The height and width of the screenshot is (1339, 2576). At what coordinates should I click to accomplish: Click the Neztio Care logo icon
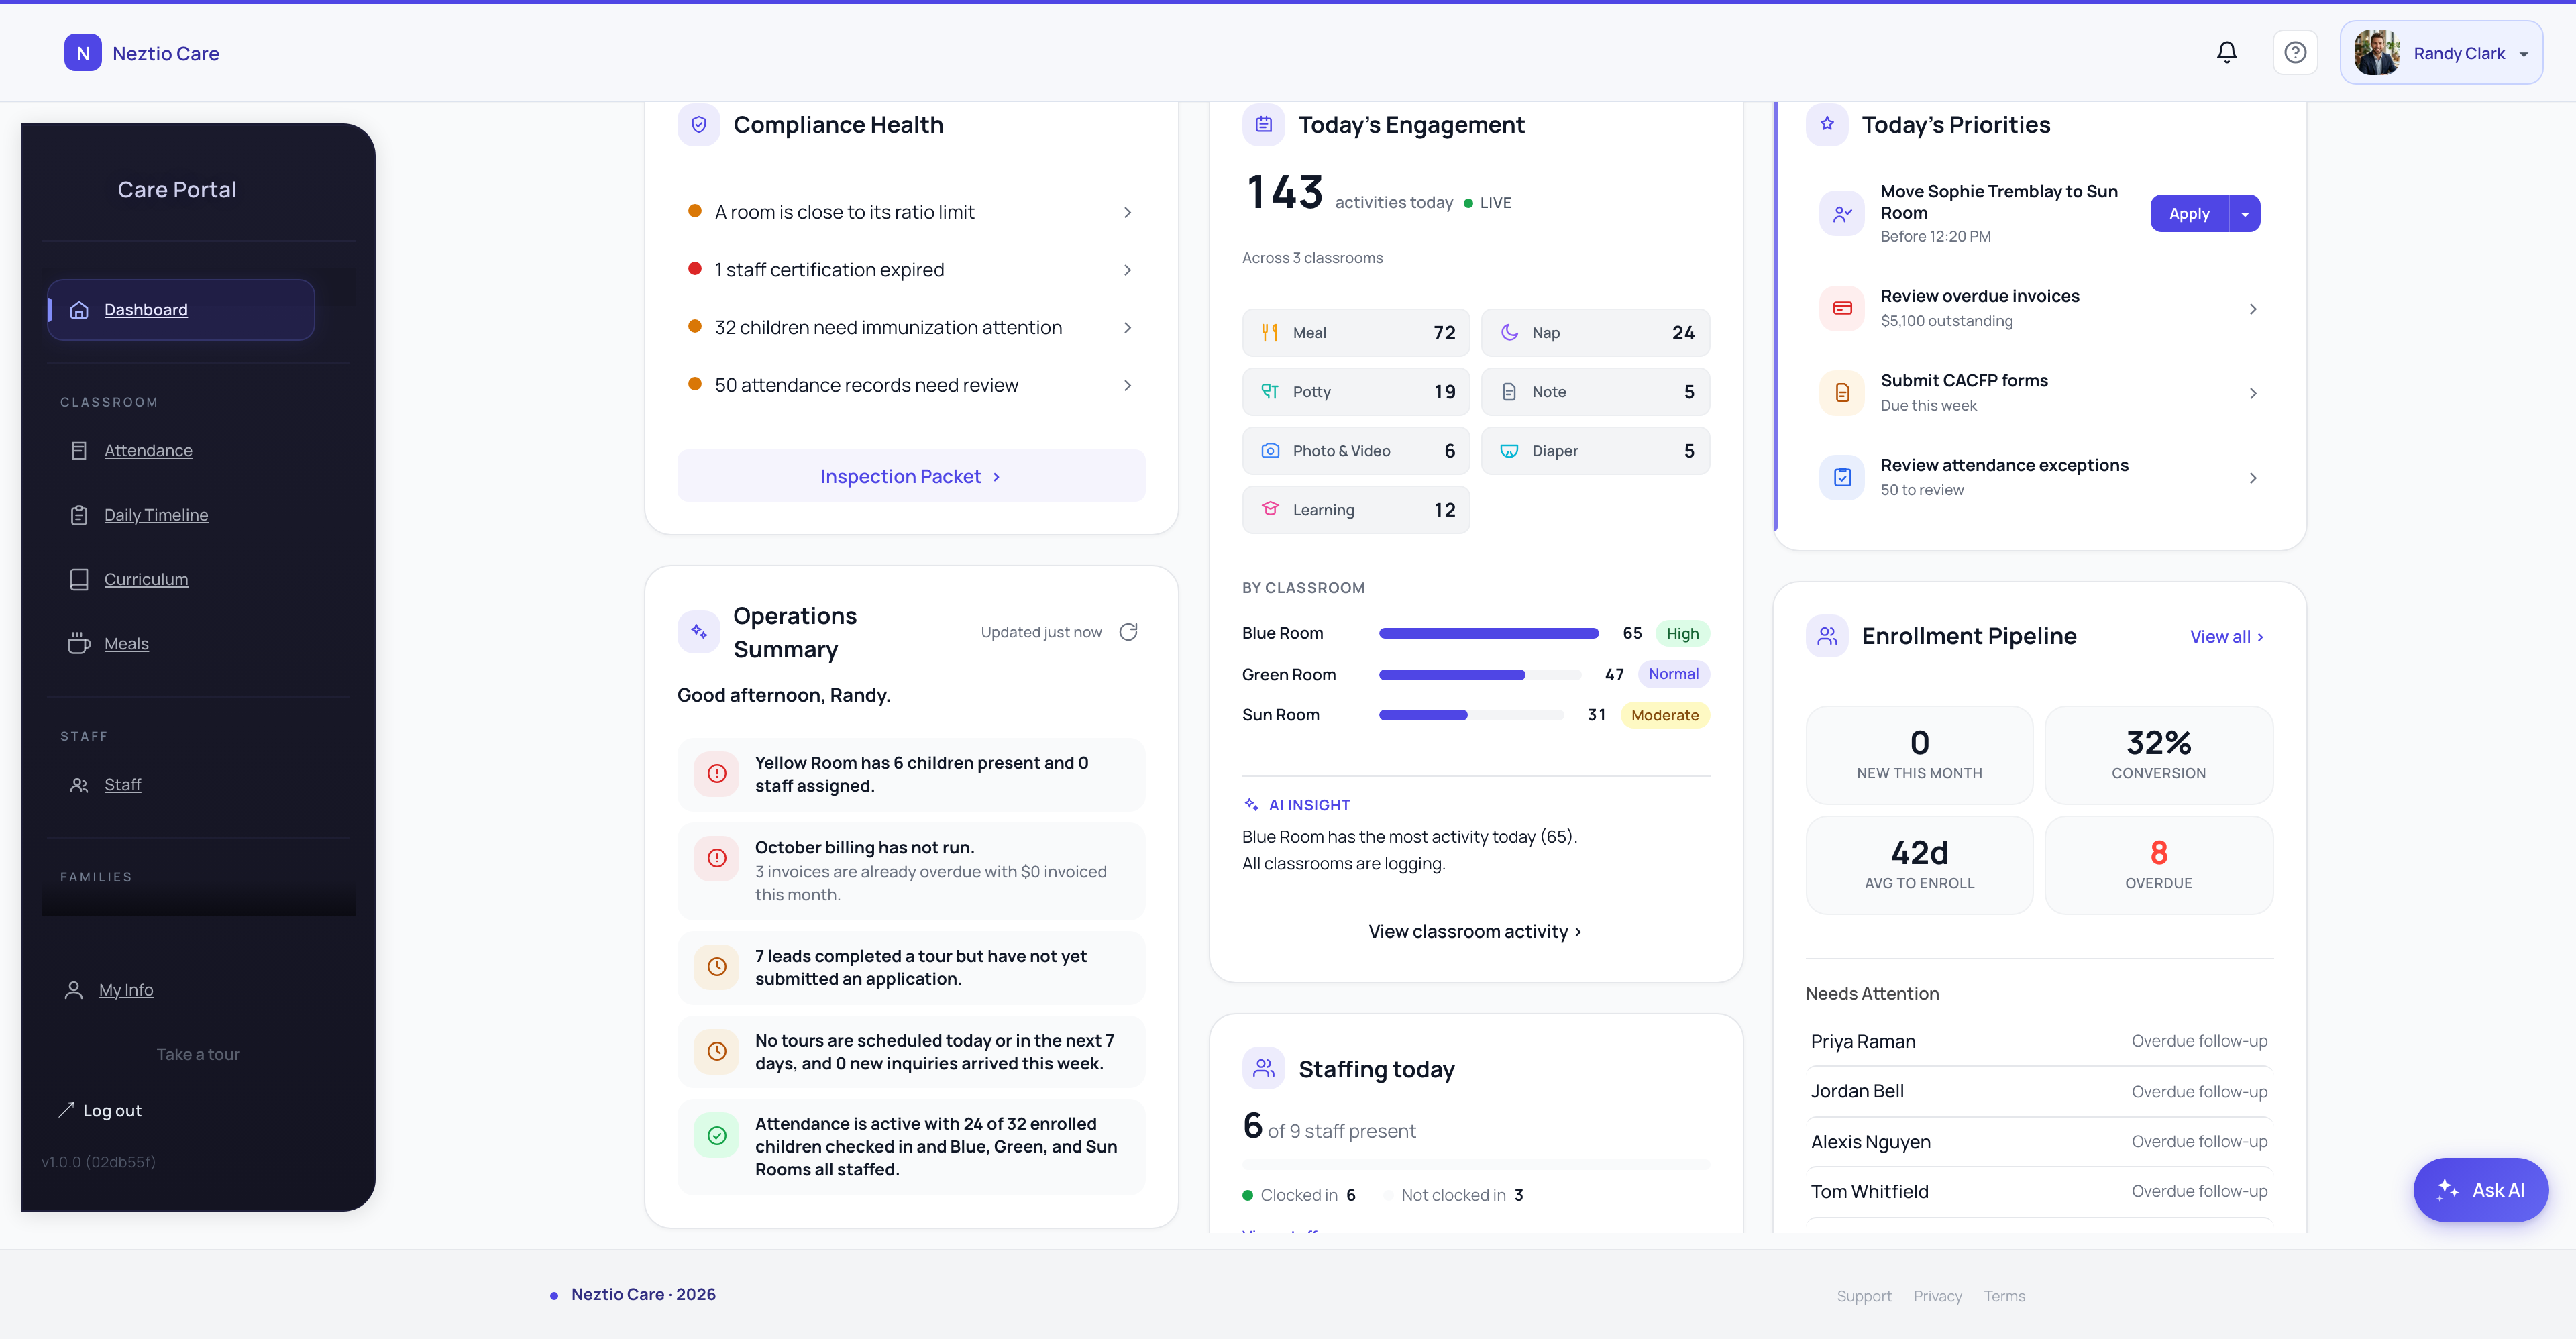pyautogui.click(x=83, y=53)
